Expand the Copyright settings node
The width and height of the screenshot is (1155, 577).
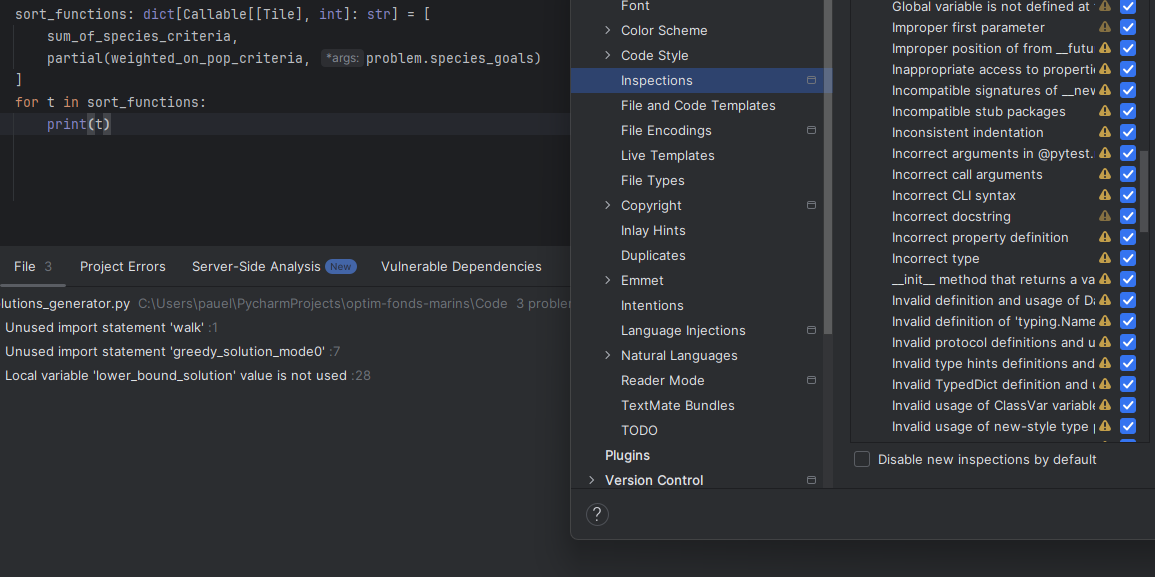608,206
